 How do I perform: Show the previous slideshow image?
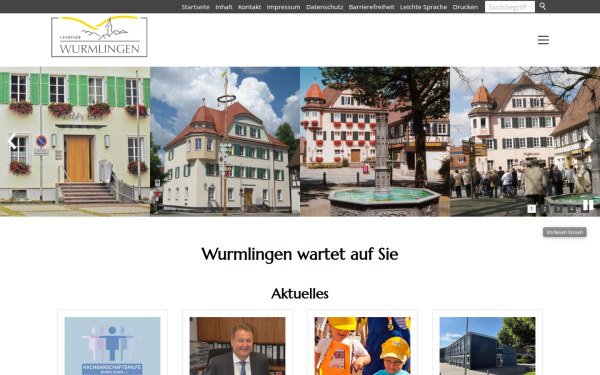pyautogui.click(x=12, y=141)
